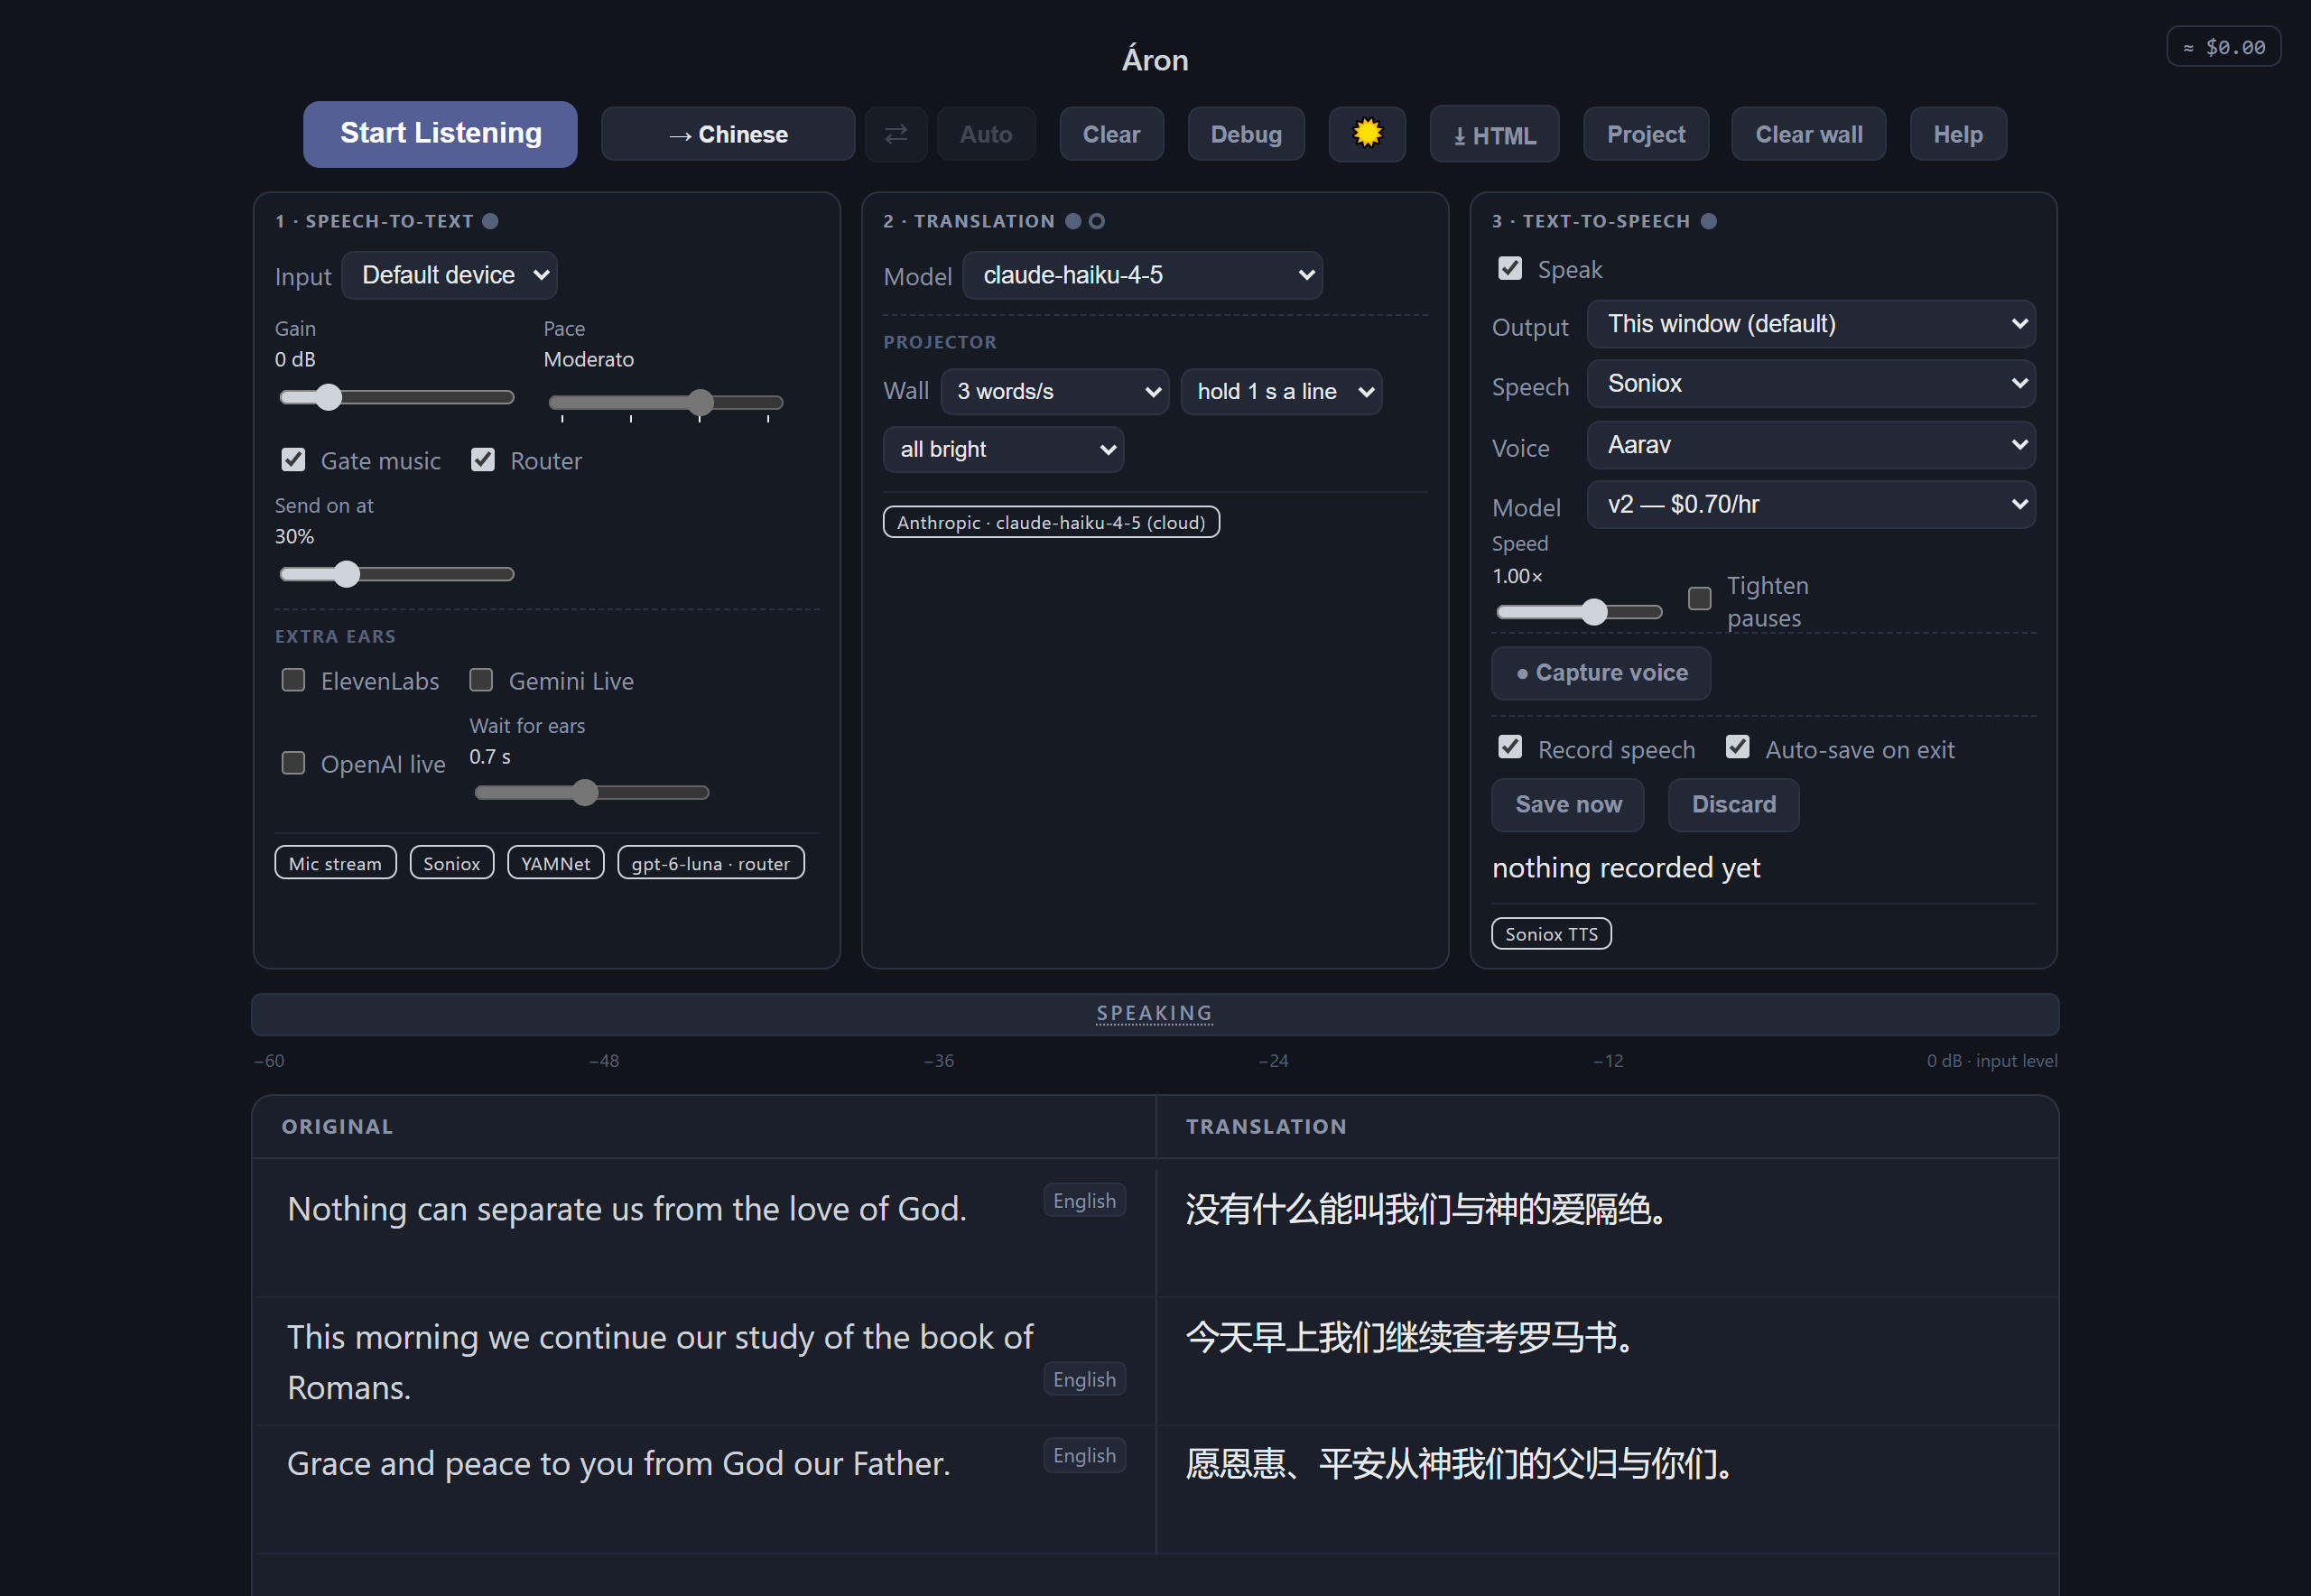
Task: Click the hollow Translation status ring
Action: pos(1097,221)
